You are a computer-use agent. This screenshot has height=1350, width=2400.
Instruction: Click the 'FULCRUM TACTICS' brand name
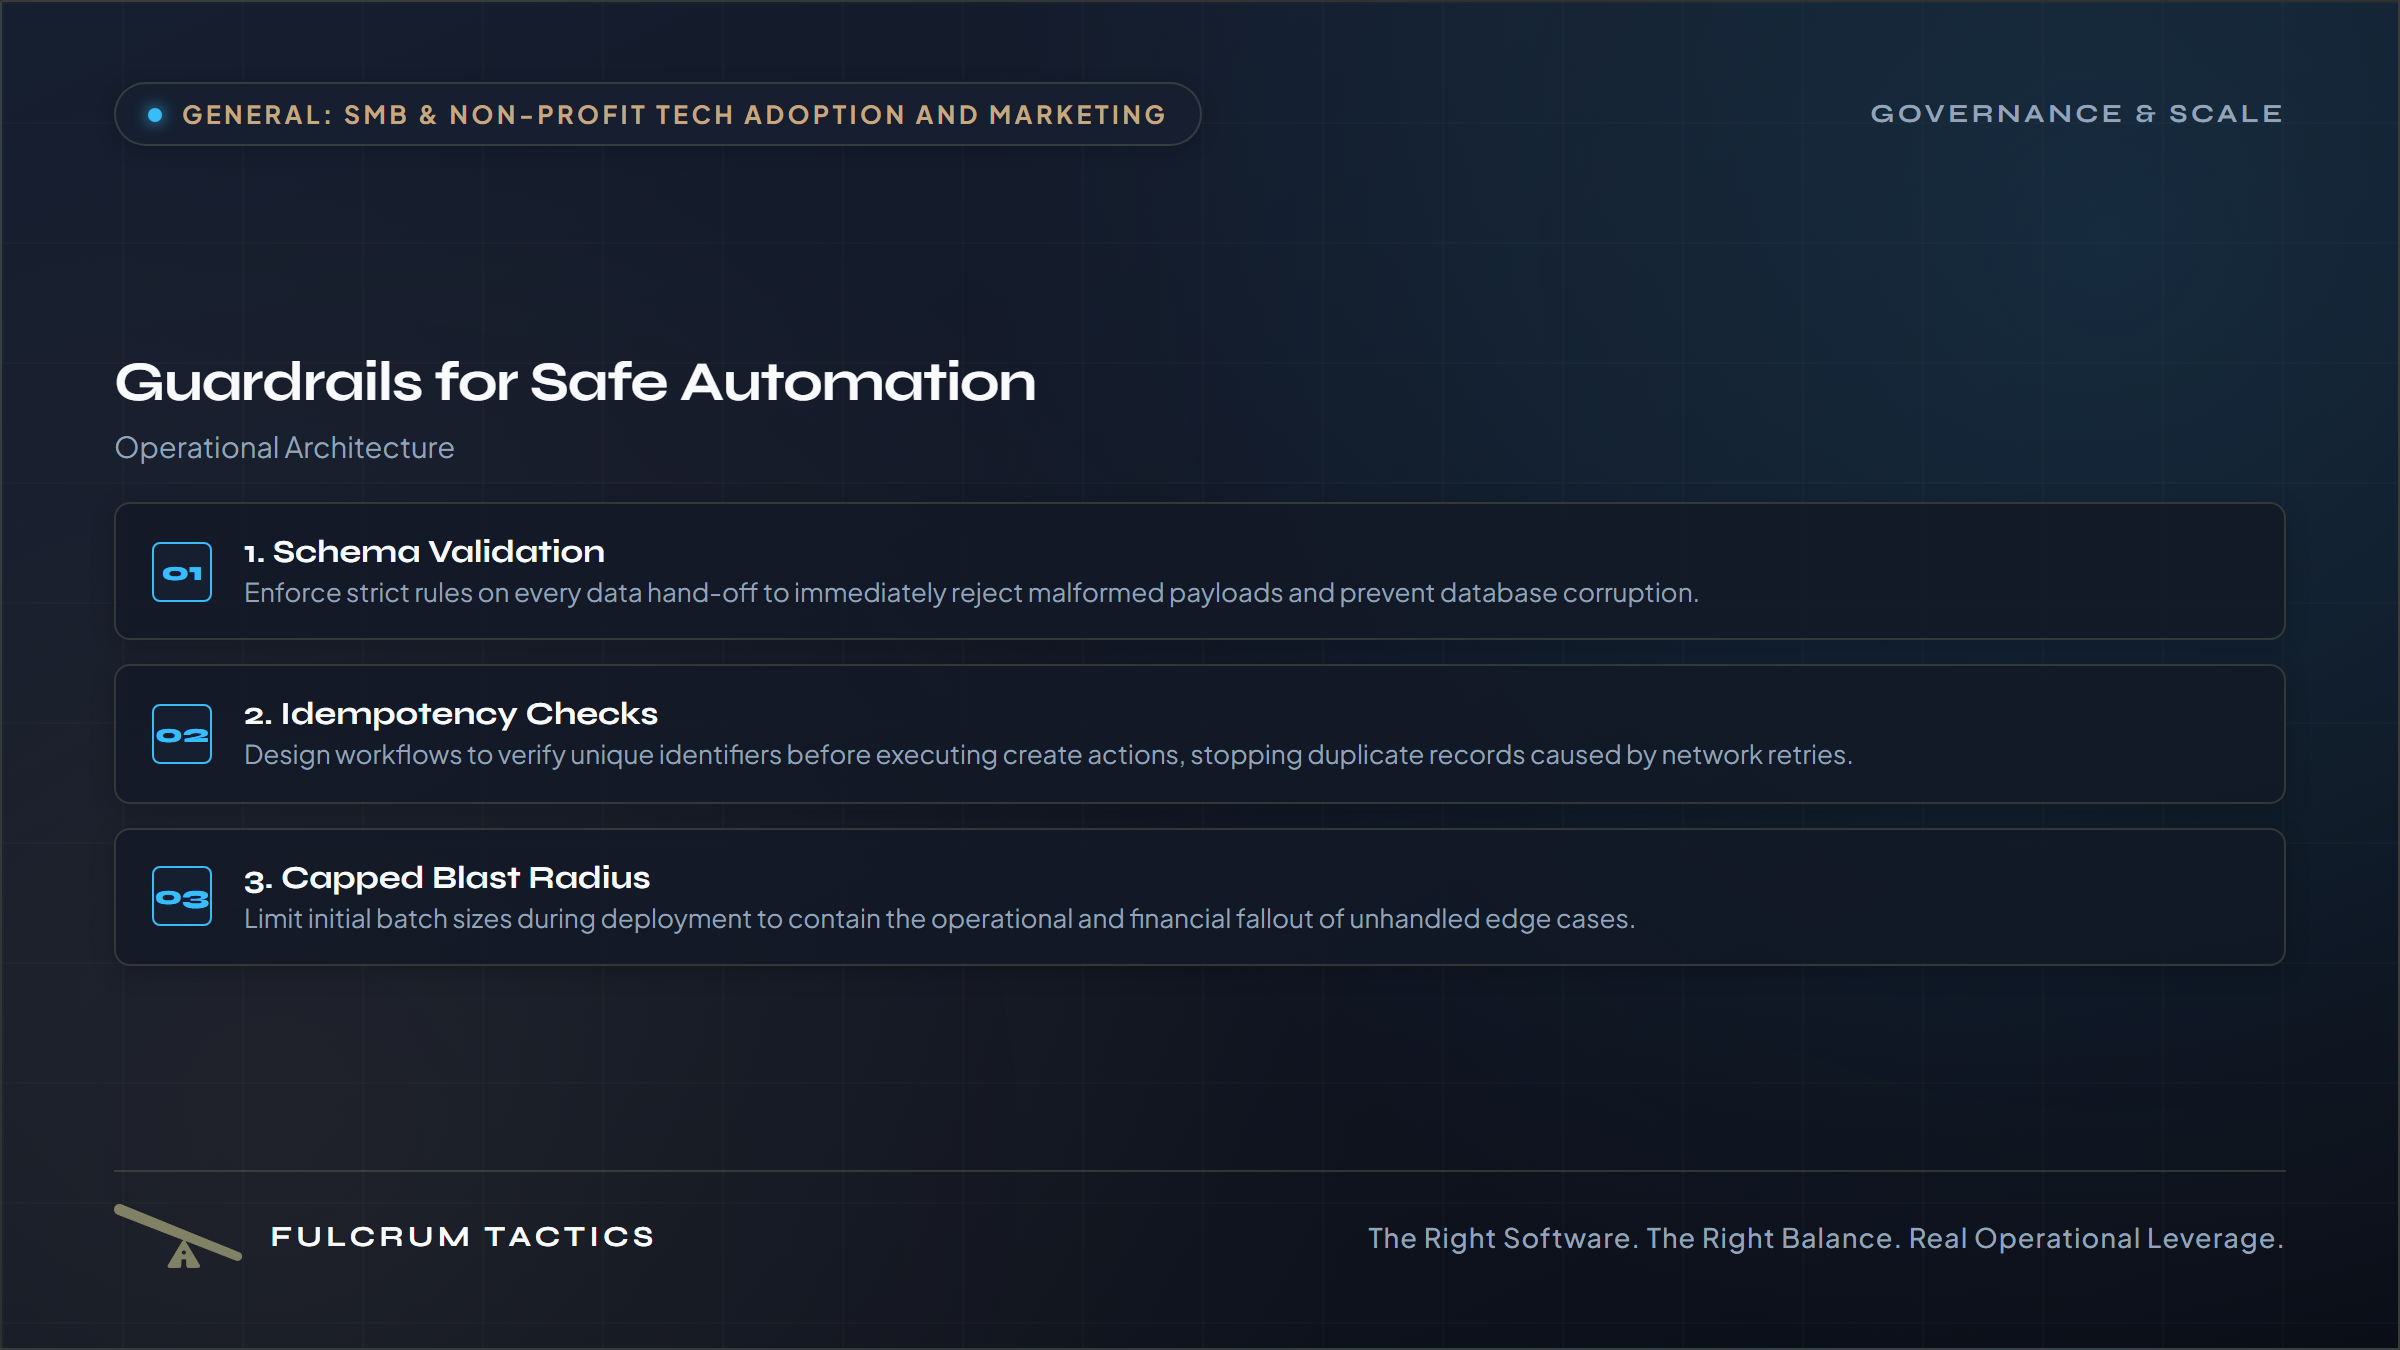click(463, 1237)
